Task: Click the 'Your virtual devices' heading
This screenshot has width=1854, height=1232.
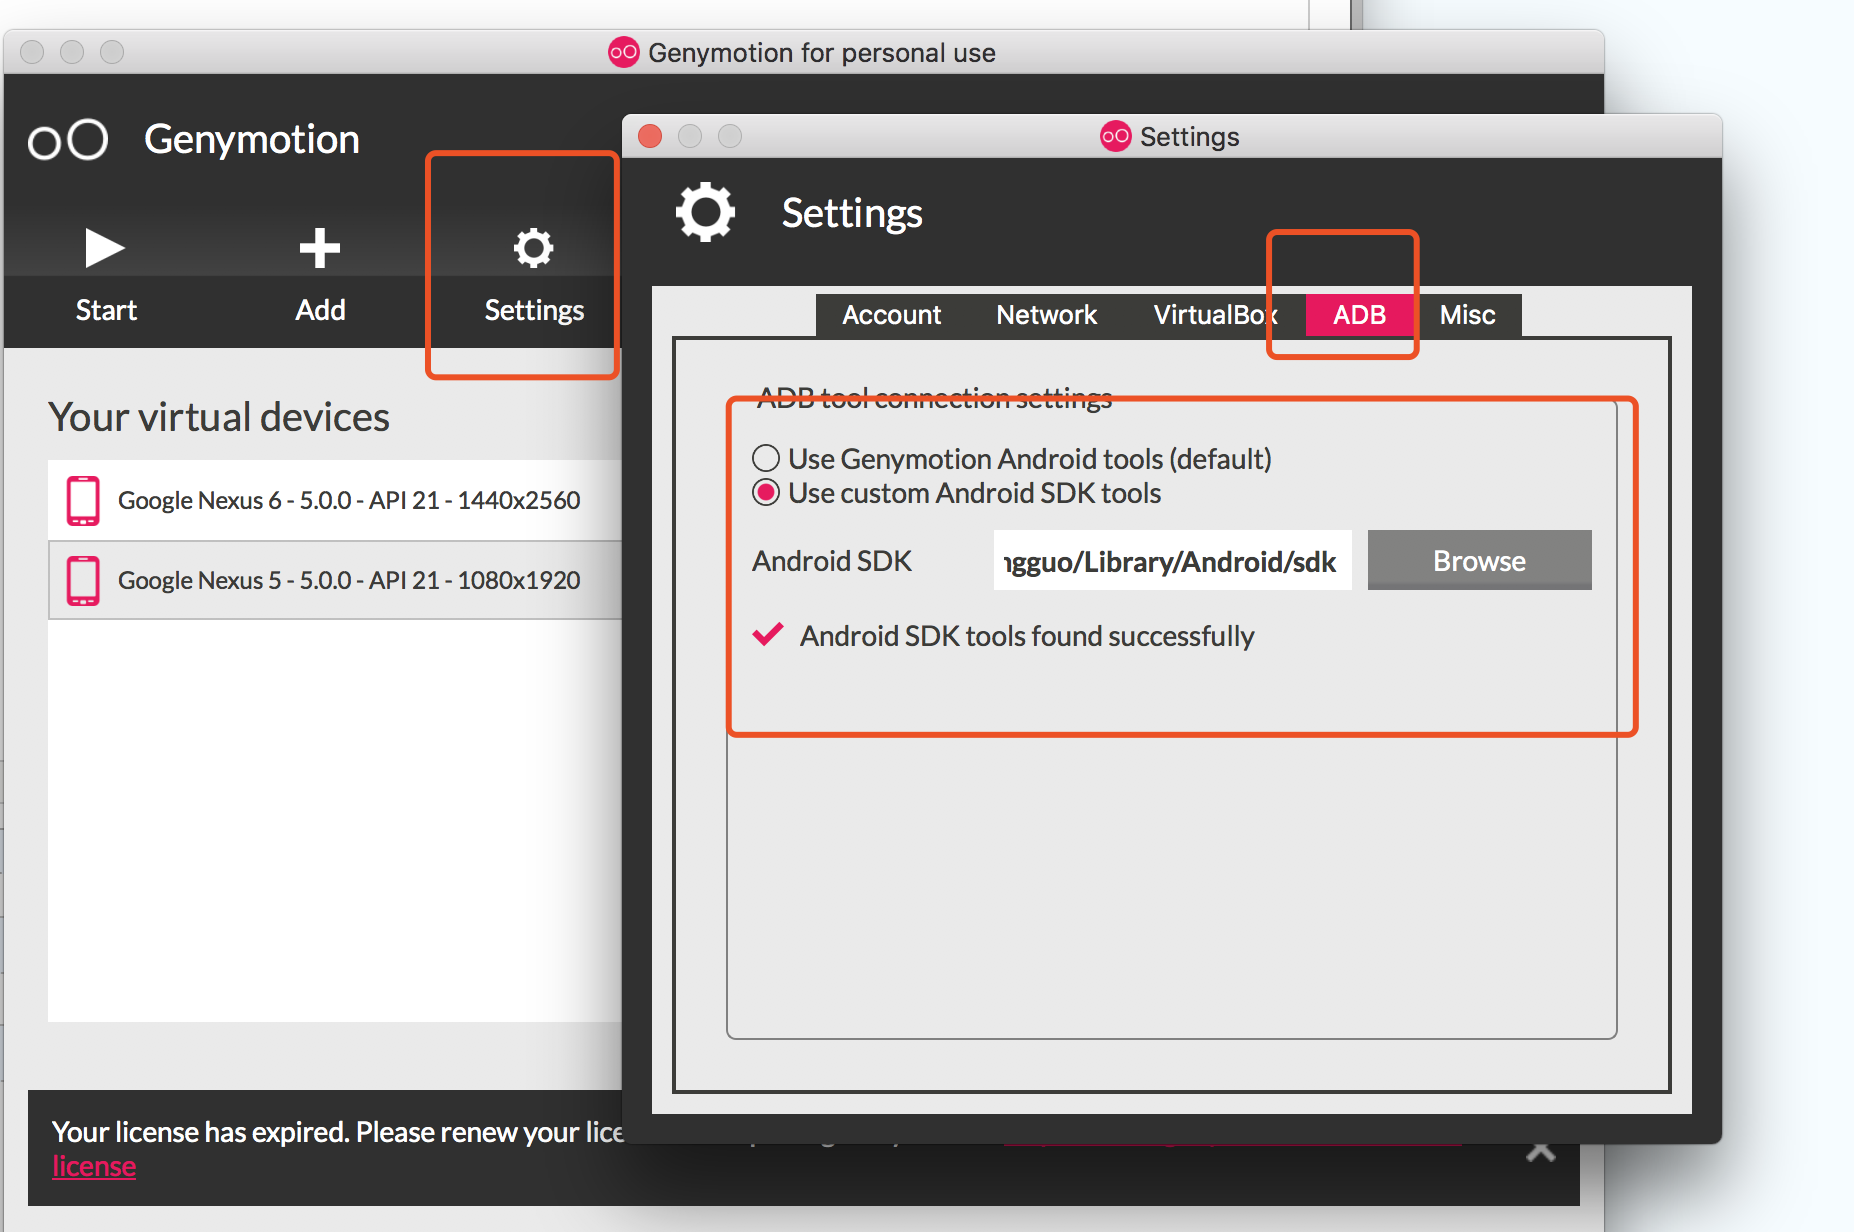Action: click(x=219, y=418)
